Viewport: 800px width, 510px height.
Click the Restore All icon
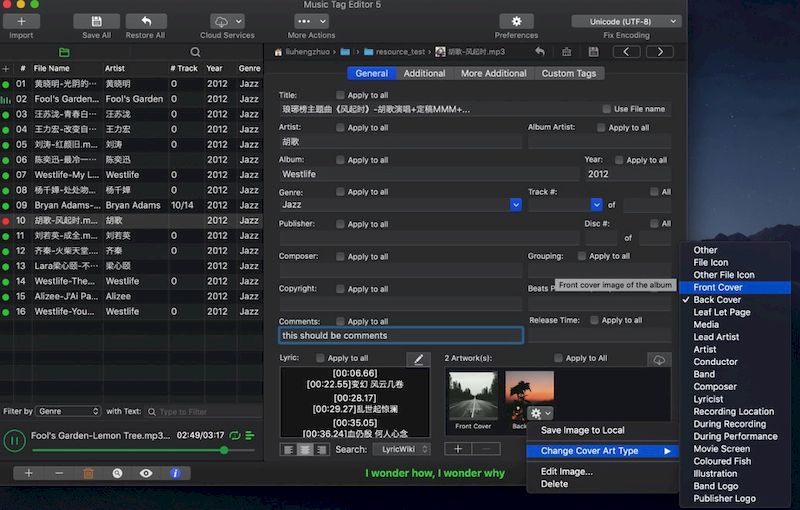tap(146, 21)
